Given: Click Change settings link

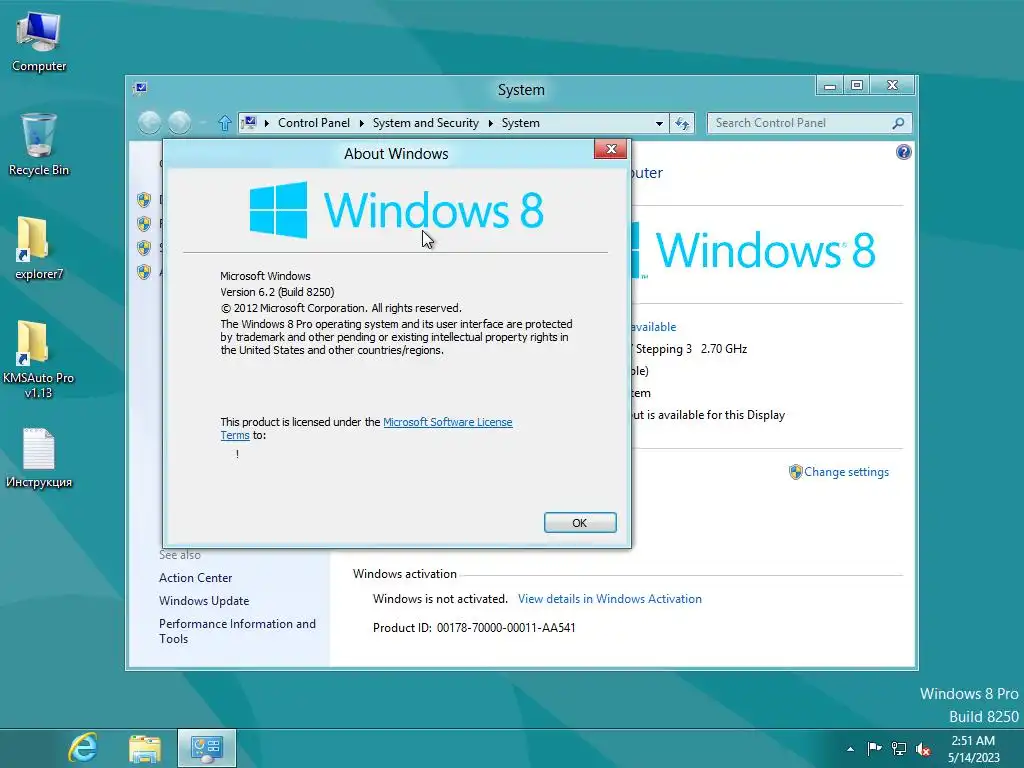Looking at the screenshot, I should tap(846, 472).
